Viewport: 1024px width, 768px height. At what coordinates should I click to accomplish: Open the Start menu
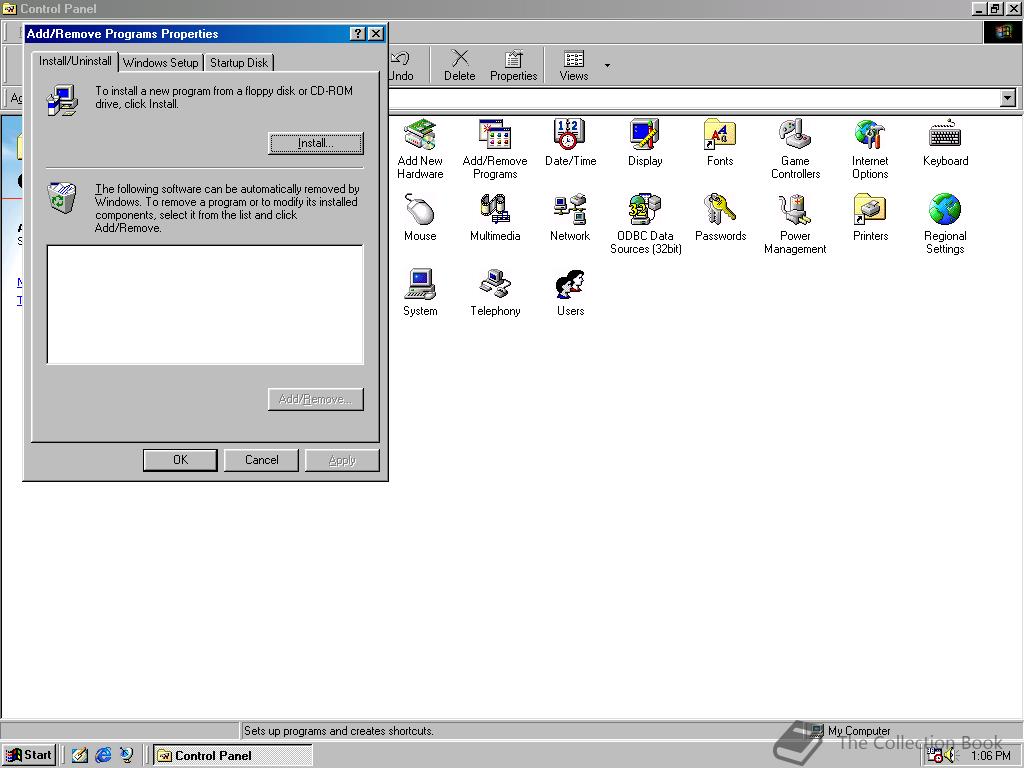29,756
